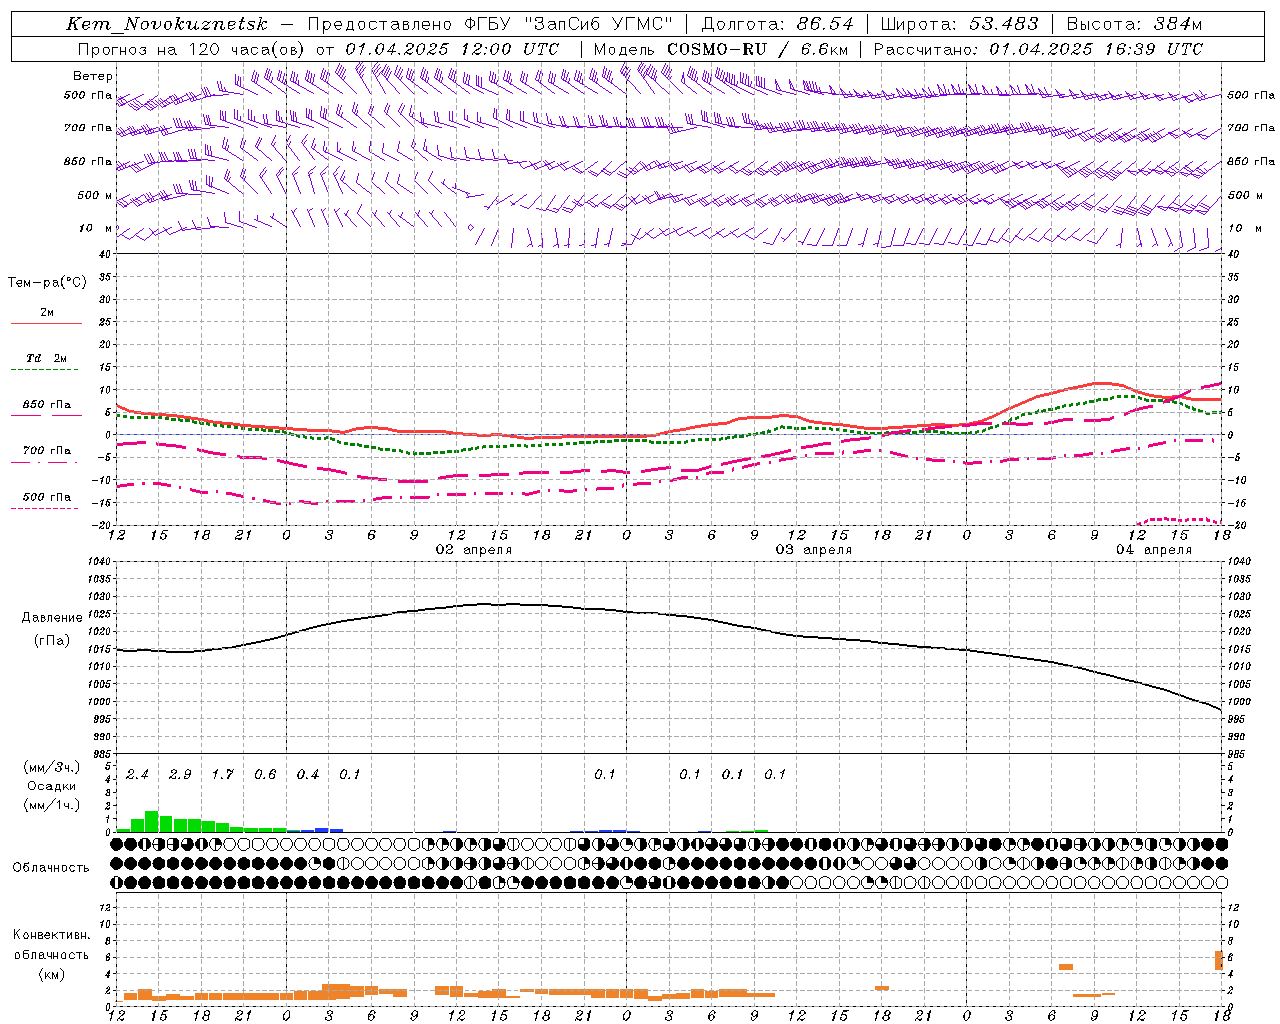
Task: Click the Осадки precipitation label
Action: (51, 786)
